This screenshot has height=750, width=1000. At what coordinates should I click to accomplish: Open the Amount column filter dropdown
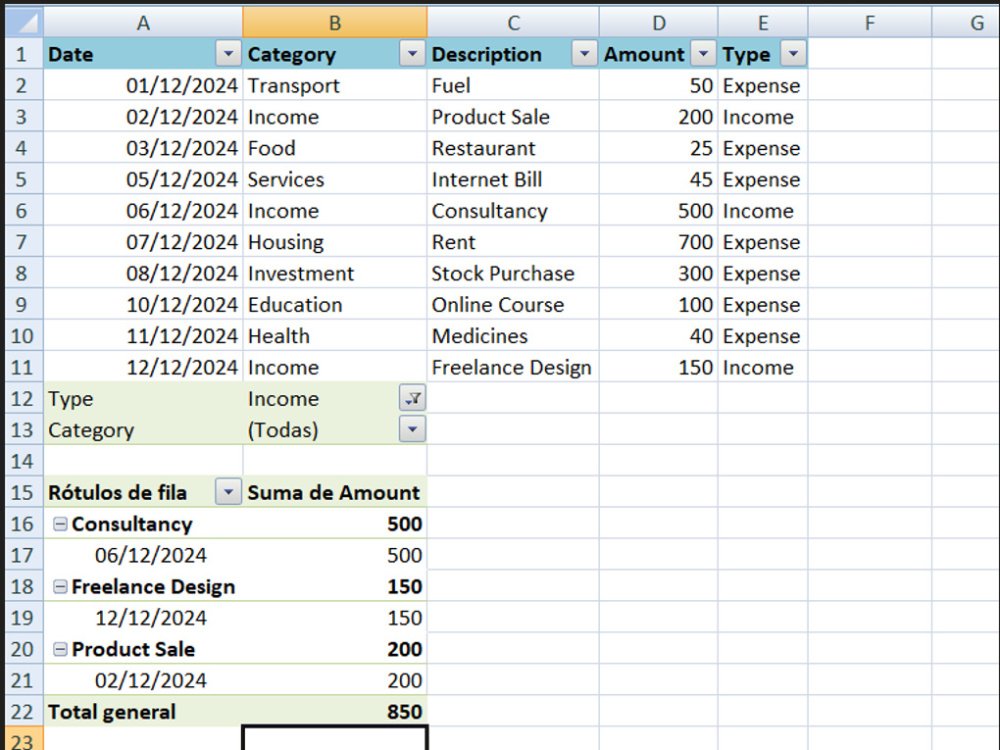pos(703,54)
